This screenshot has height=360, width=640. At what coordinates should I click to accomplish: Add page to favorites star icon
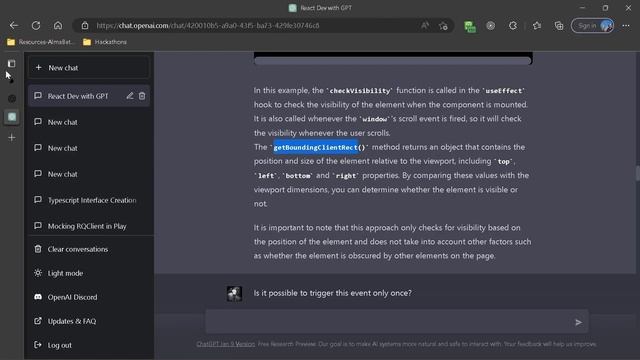click(x=444, y=26)
